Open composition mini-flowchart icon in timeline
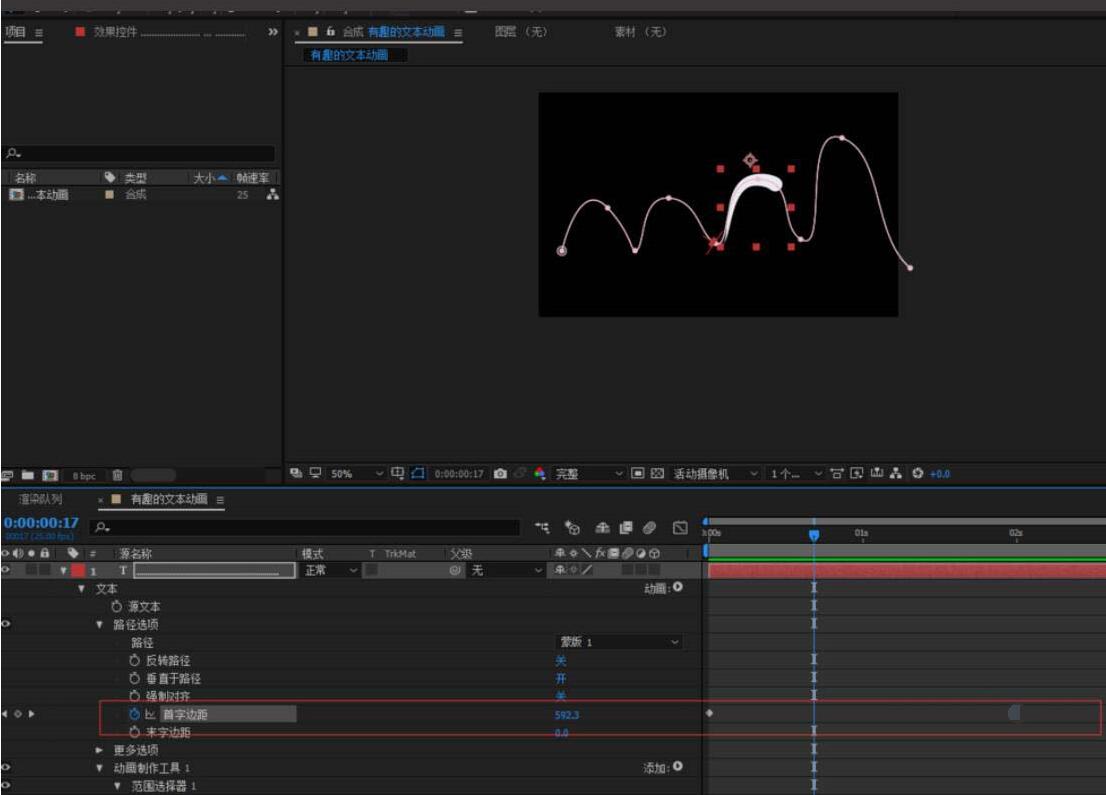 click(542, 527)
